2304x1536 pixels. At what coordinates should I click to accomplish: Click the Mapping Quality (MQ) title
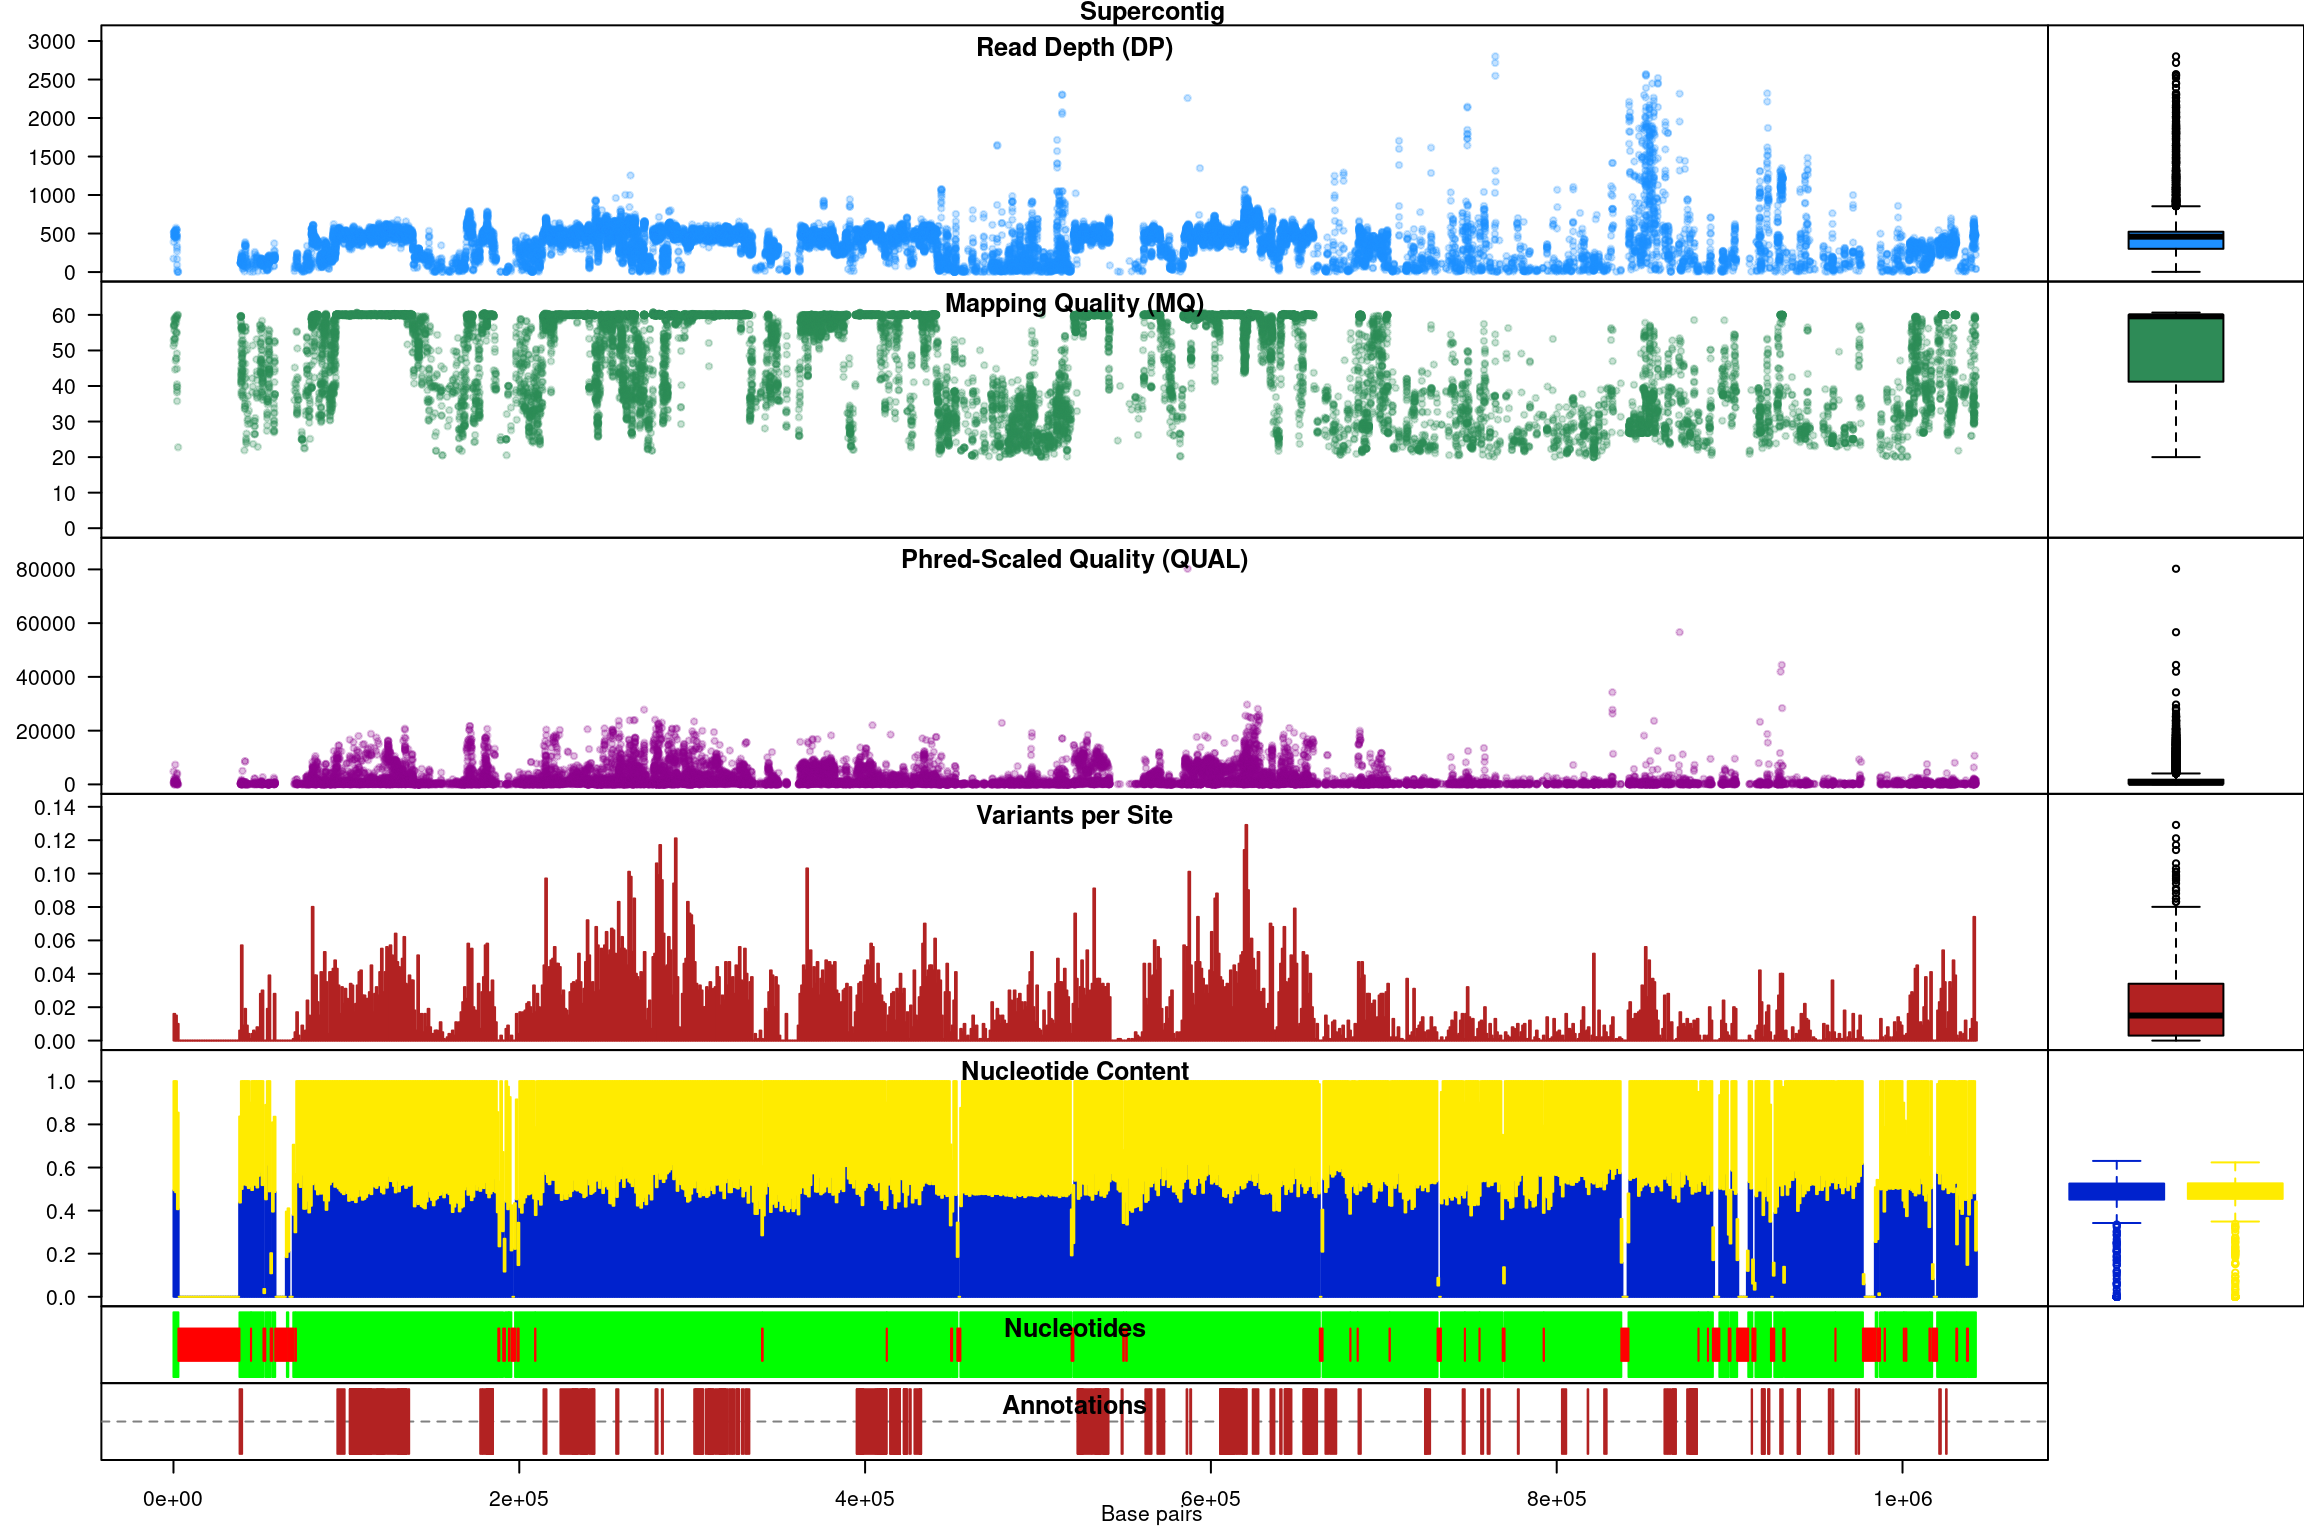[1074, 303]
